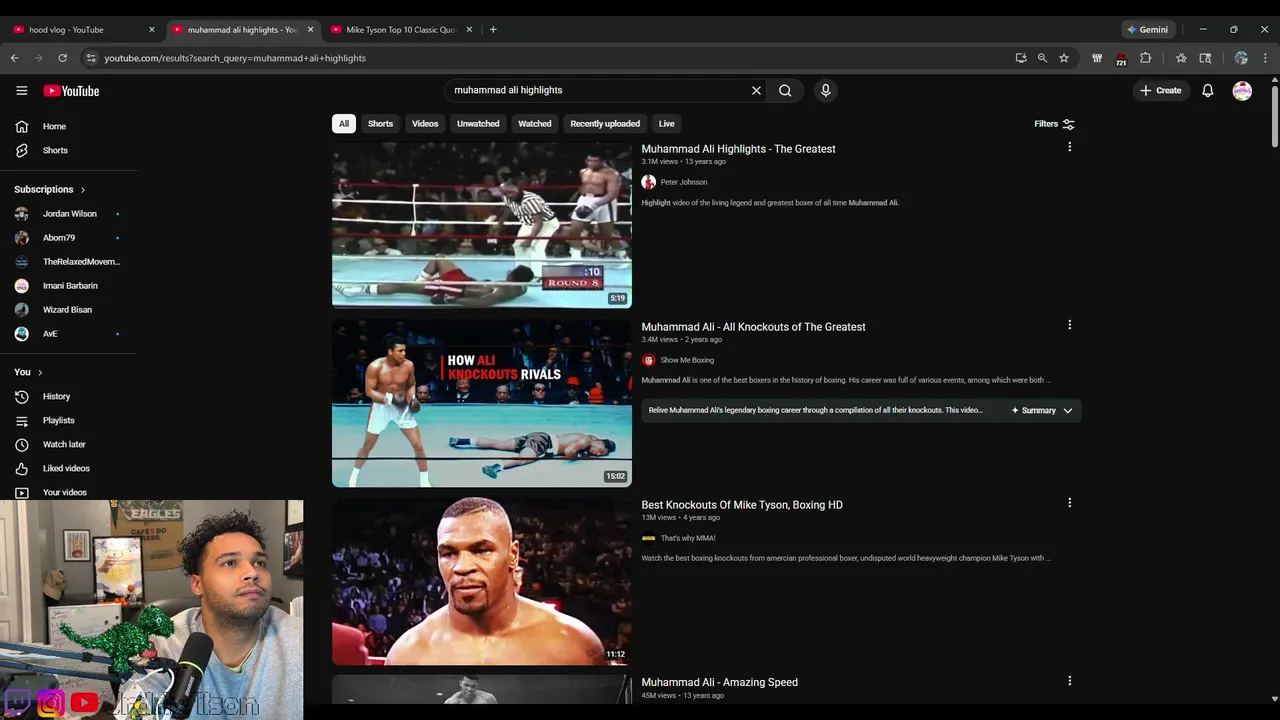Open search Filters
Image resolution: width=1280 pixels, height=720 pixels.
[x=1054, y=124]
